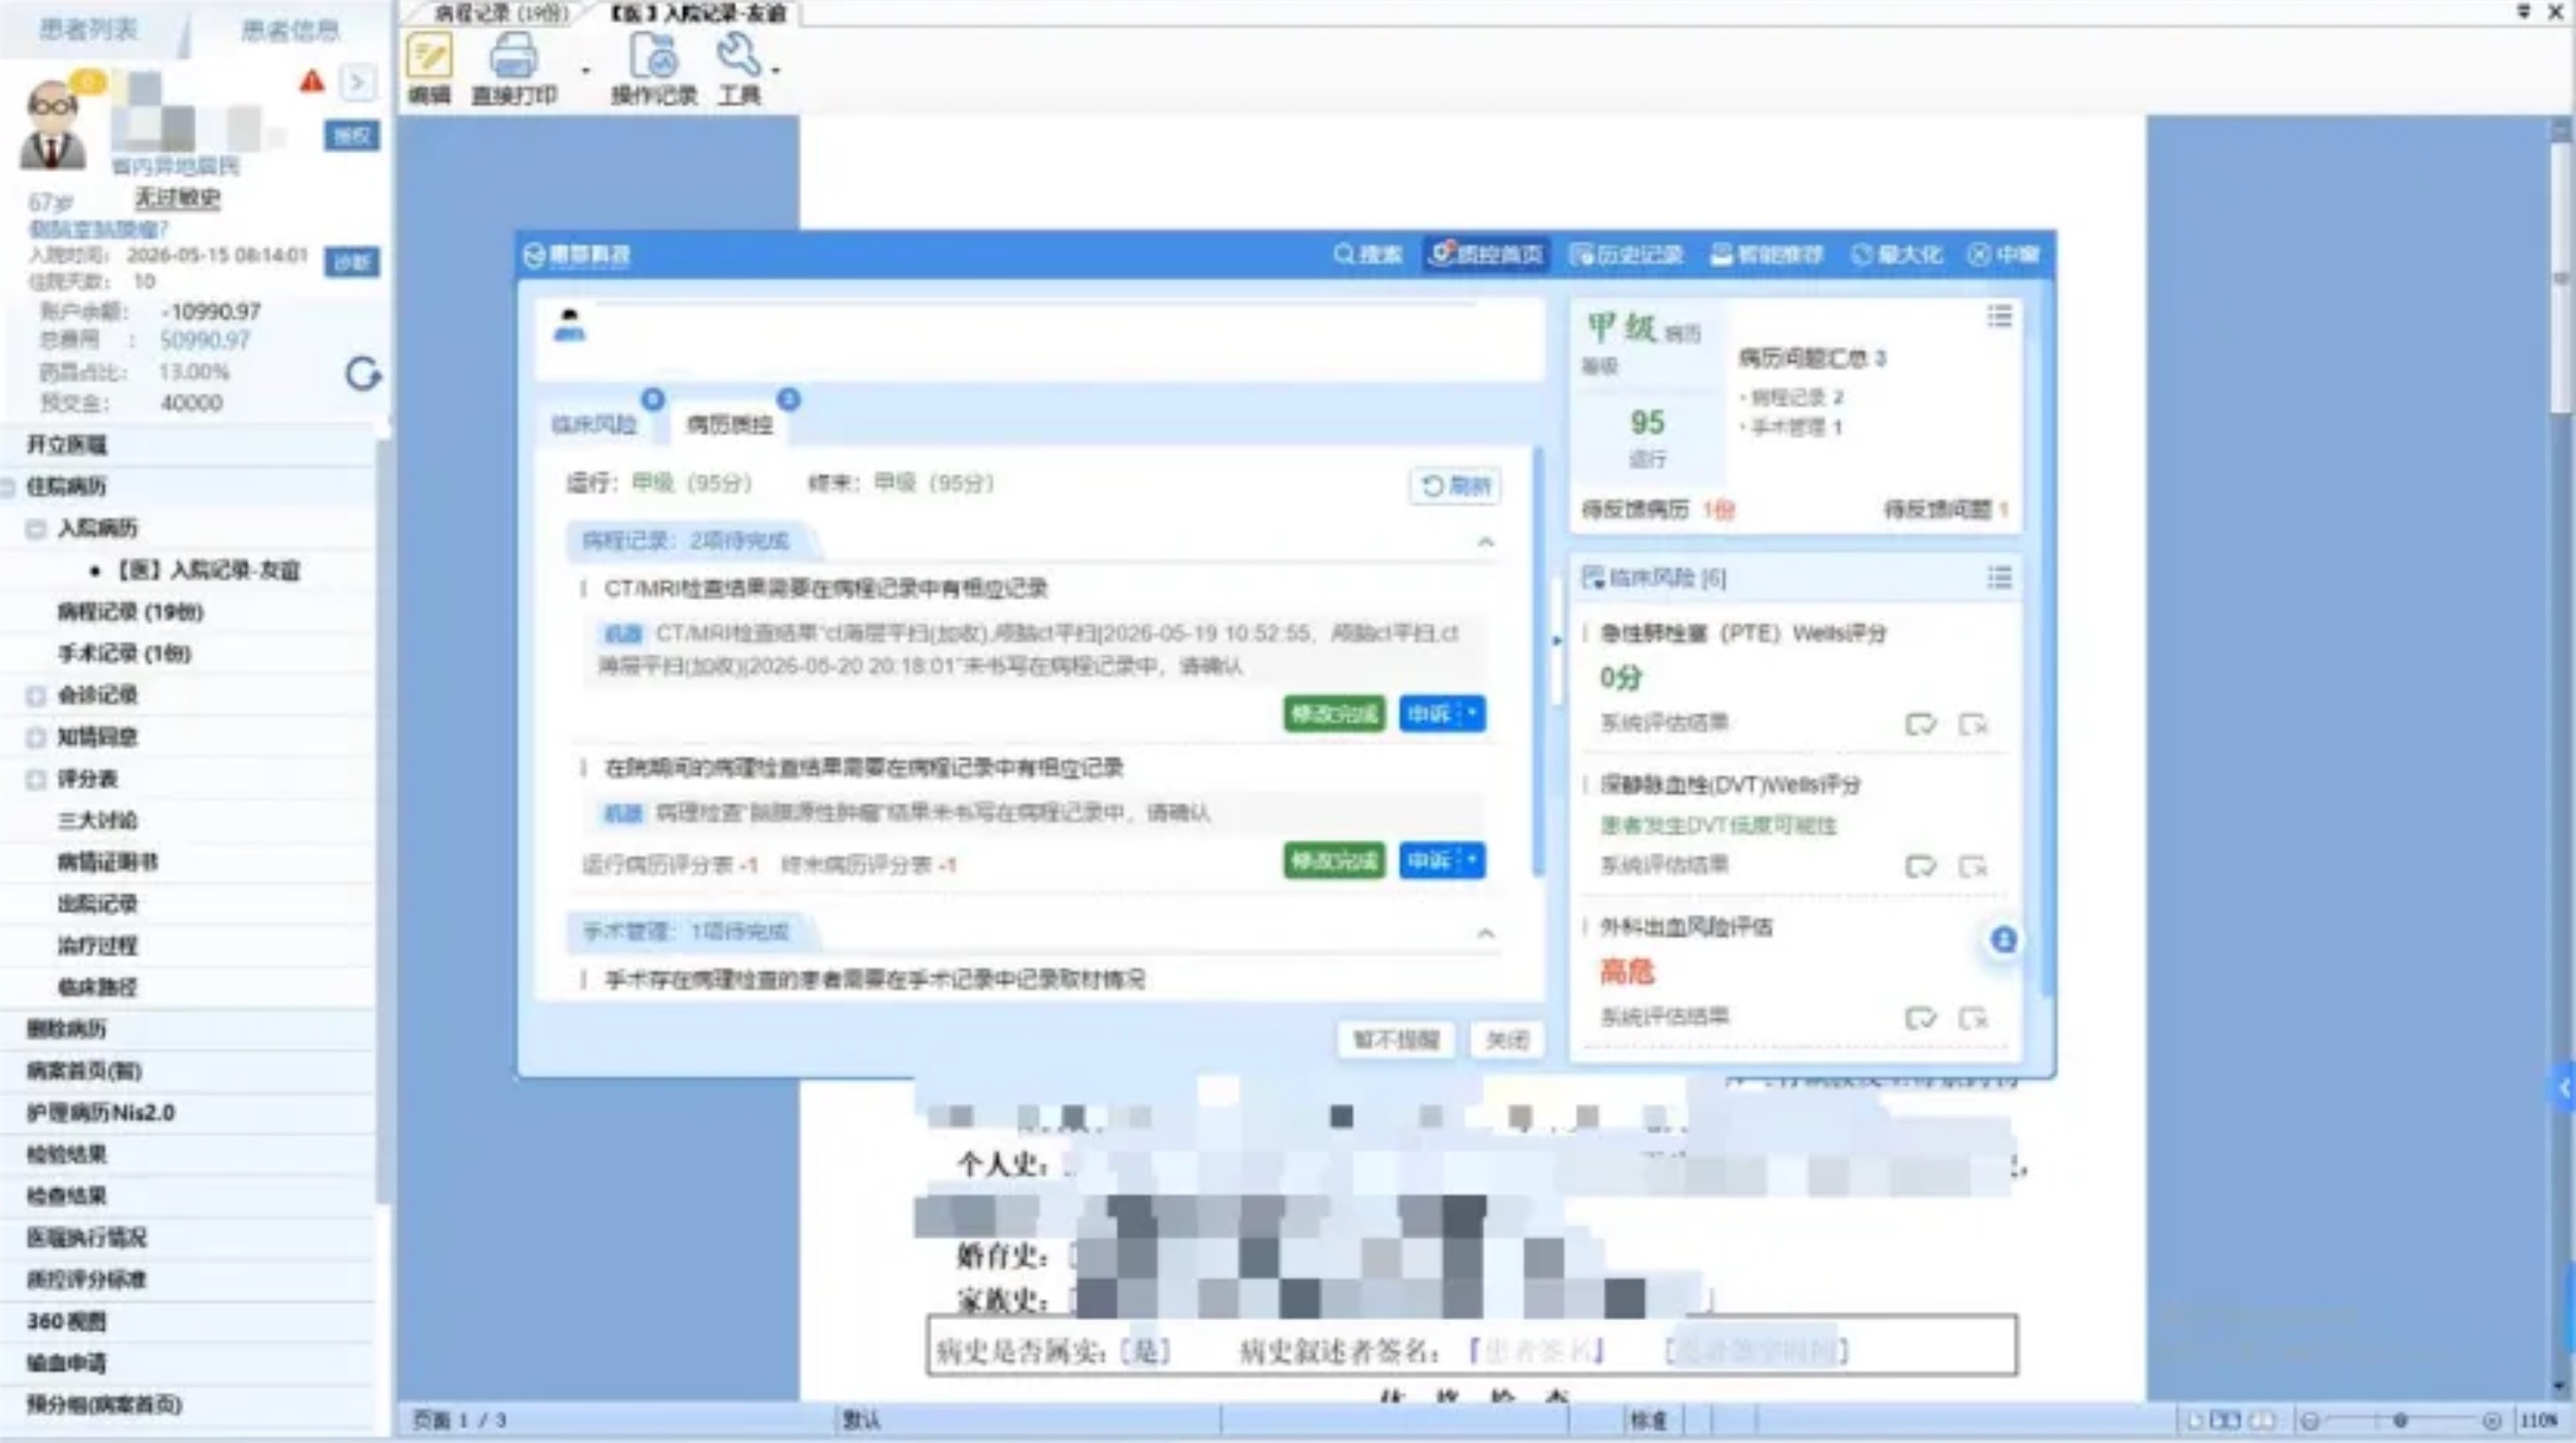The height and width of the screenshot is (1443, 2576).
Task: Click the 暂不提醒 button
Action: click(x=1395, y=1040)
